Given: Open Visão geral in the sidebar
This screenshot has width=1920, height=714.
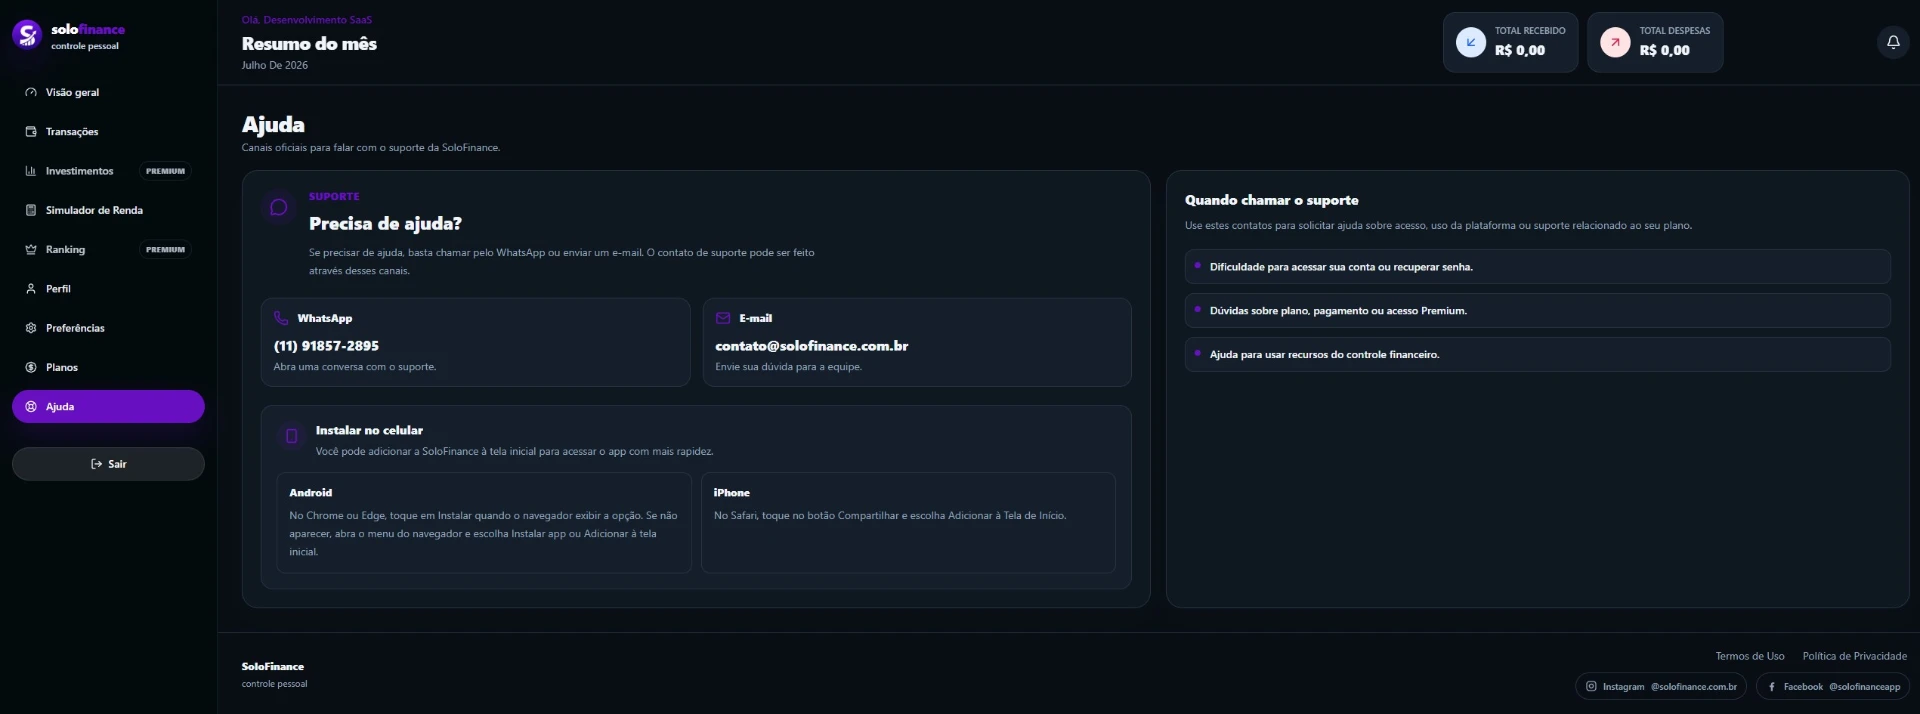Looking at the screenshot, I should [x=108, y=92].
